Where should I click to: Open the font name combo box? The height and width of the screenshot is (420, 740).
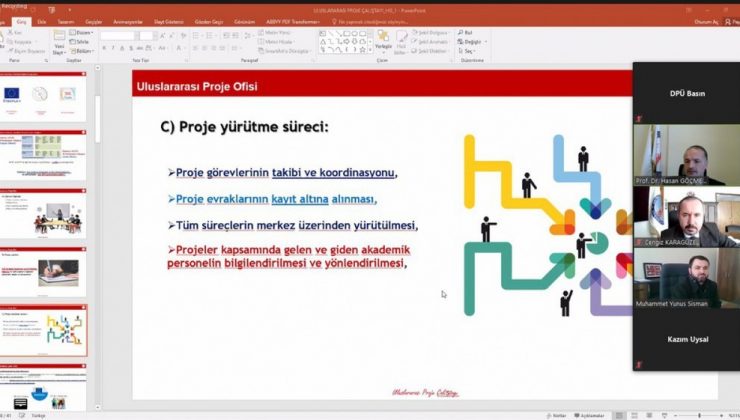[118, 35]
